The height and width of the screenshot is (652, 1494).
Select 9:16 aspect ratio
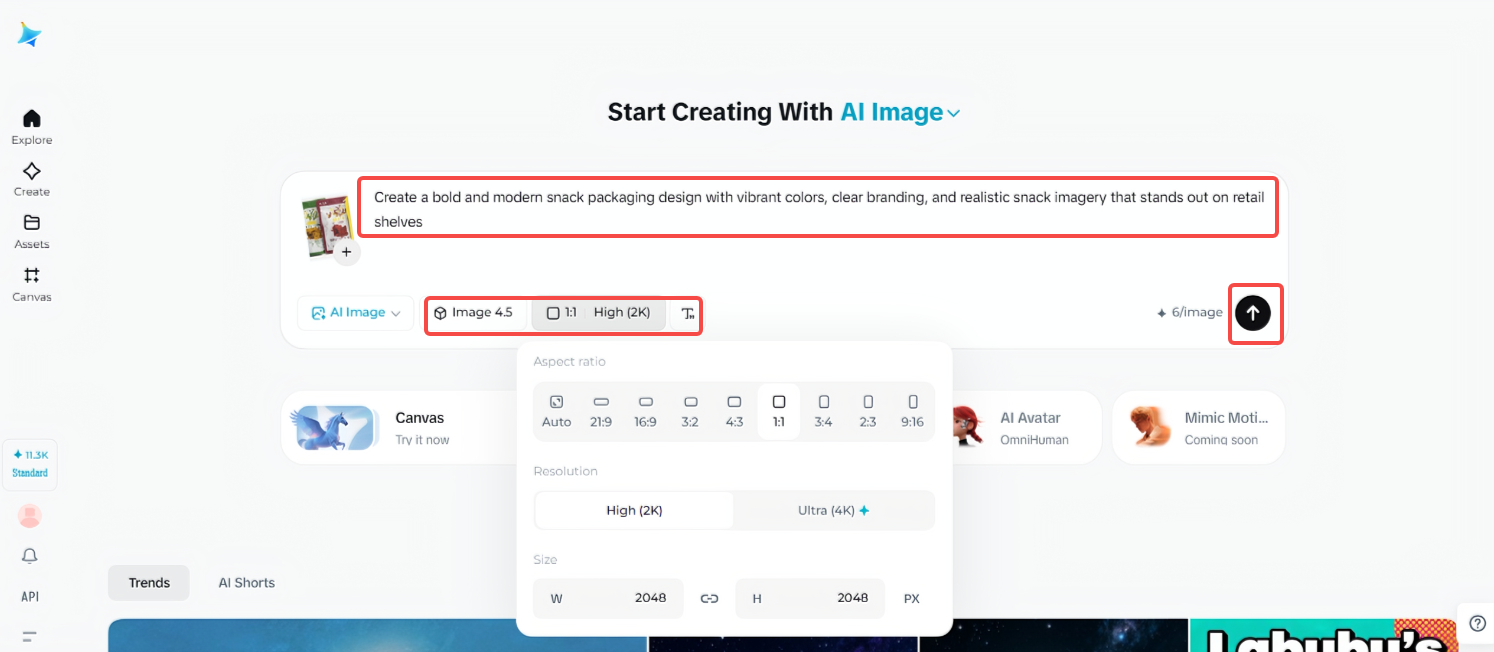point(912,411)
